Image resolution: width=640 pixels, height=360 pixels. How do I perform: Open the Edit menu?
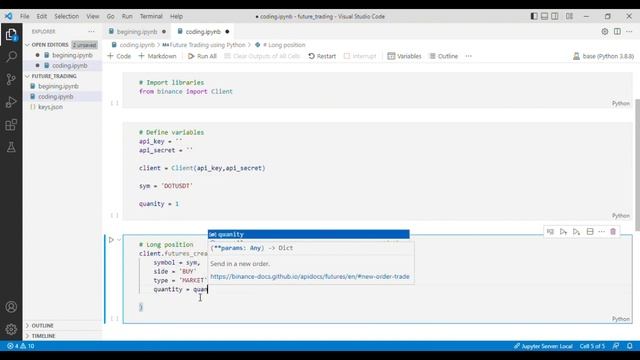[42, 16]
